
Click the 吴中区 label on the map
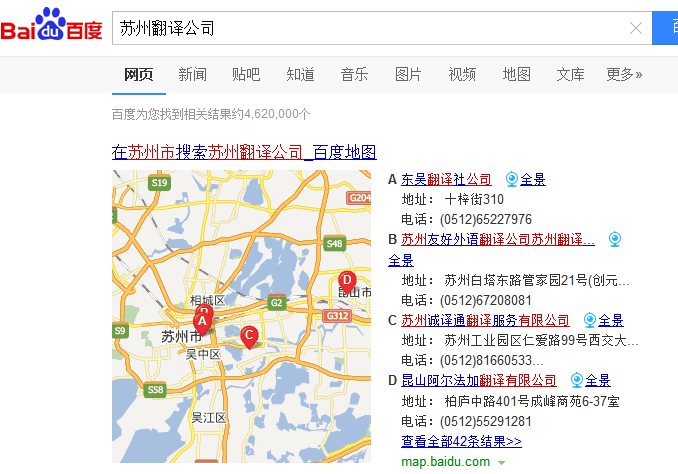tap(203, 355)
